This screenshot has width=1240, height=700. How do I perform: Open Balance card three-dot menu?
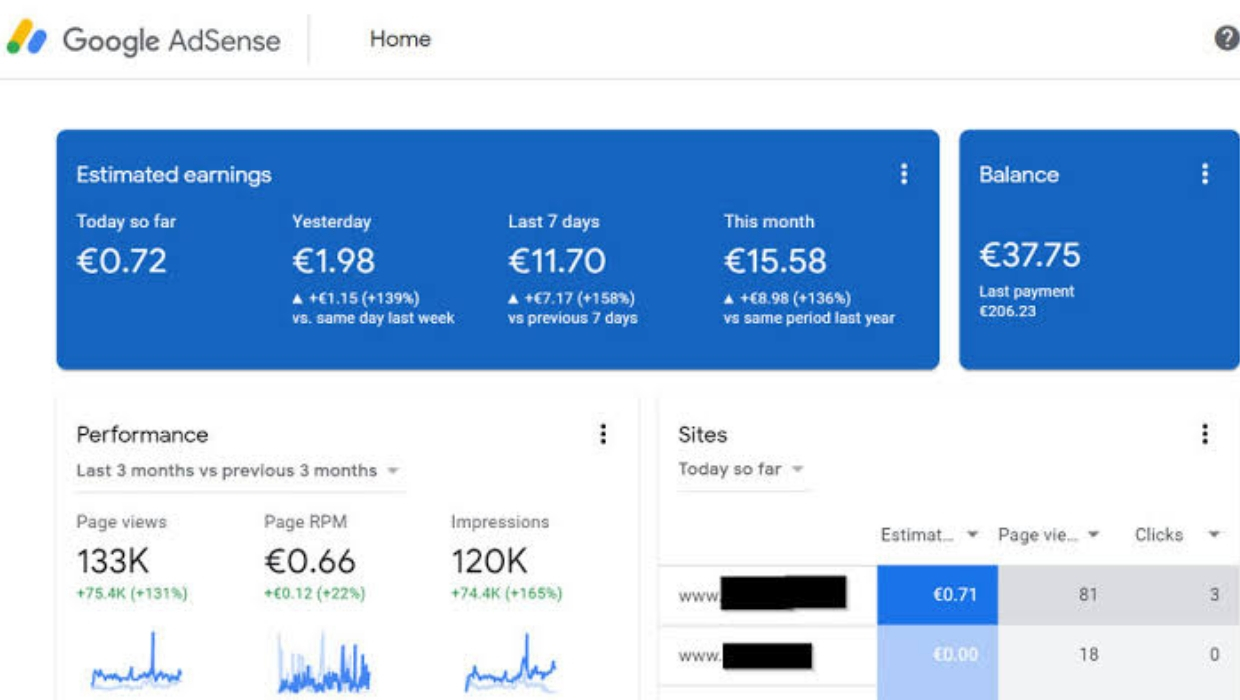point(1204,174)
